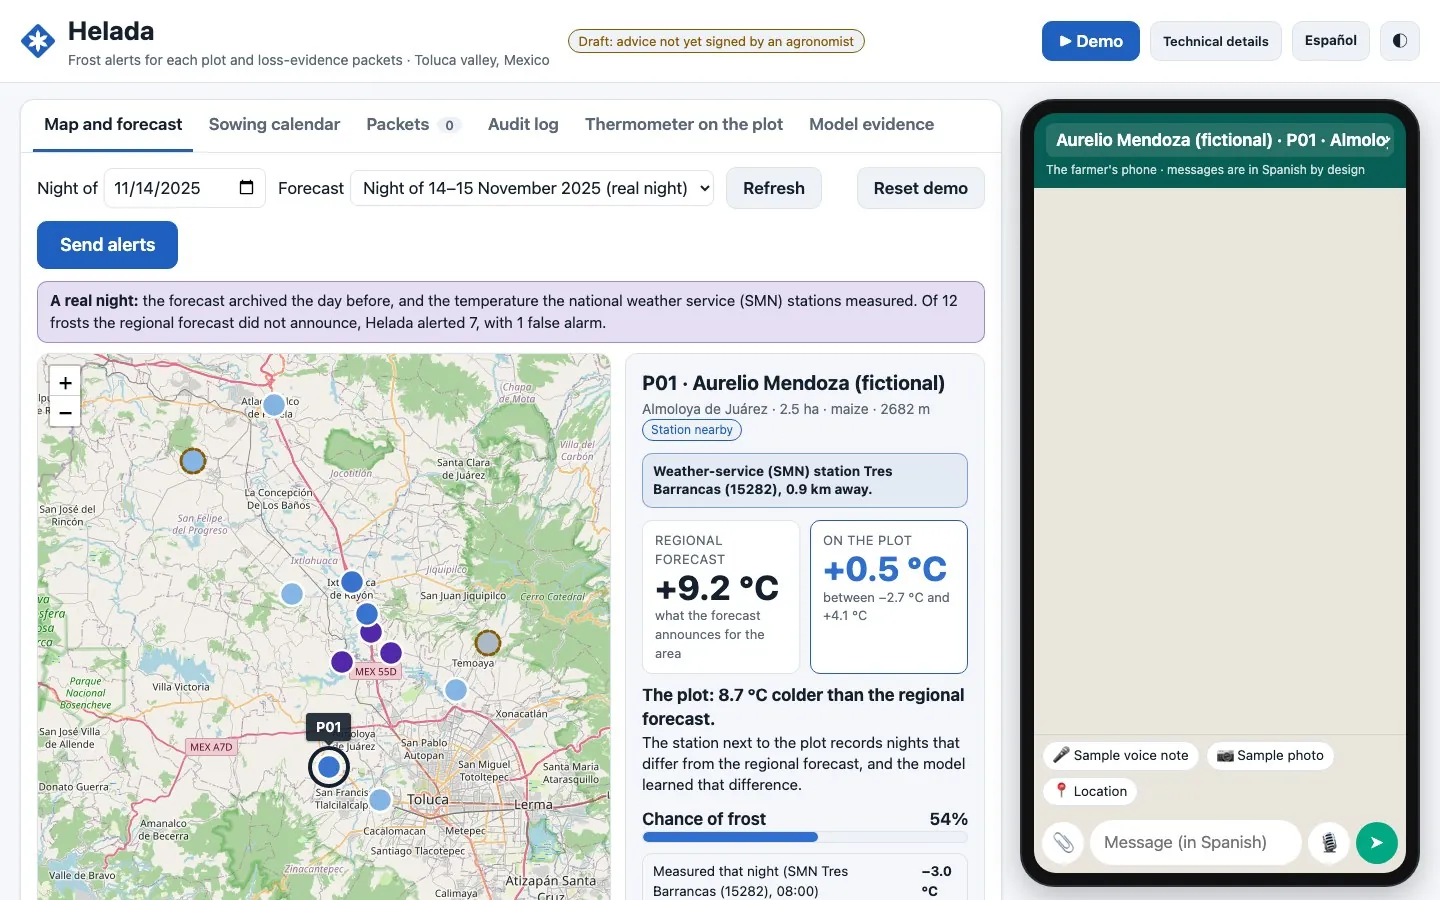Image resolution: width=1440 pixels, height=900 pixels.
Task: Click the light blue marker near Toluca
Action: coord(380,799)
